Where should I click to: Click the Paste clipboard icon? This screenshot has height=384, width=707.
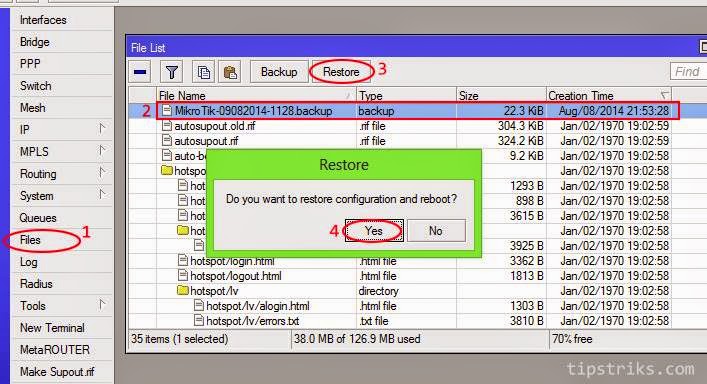[x=230, y=72]
